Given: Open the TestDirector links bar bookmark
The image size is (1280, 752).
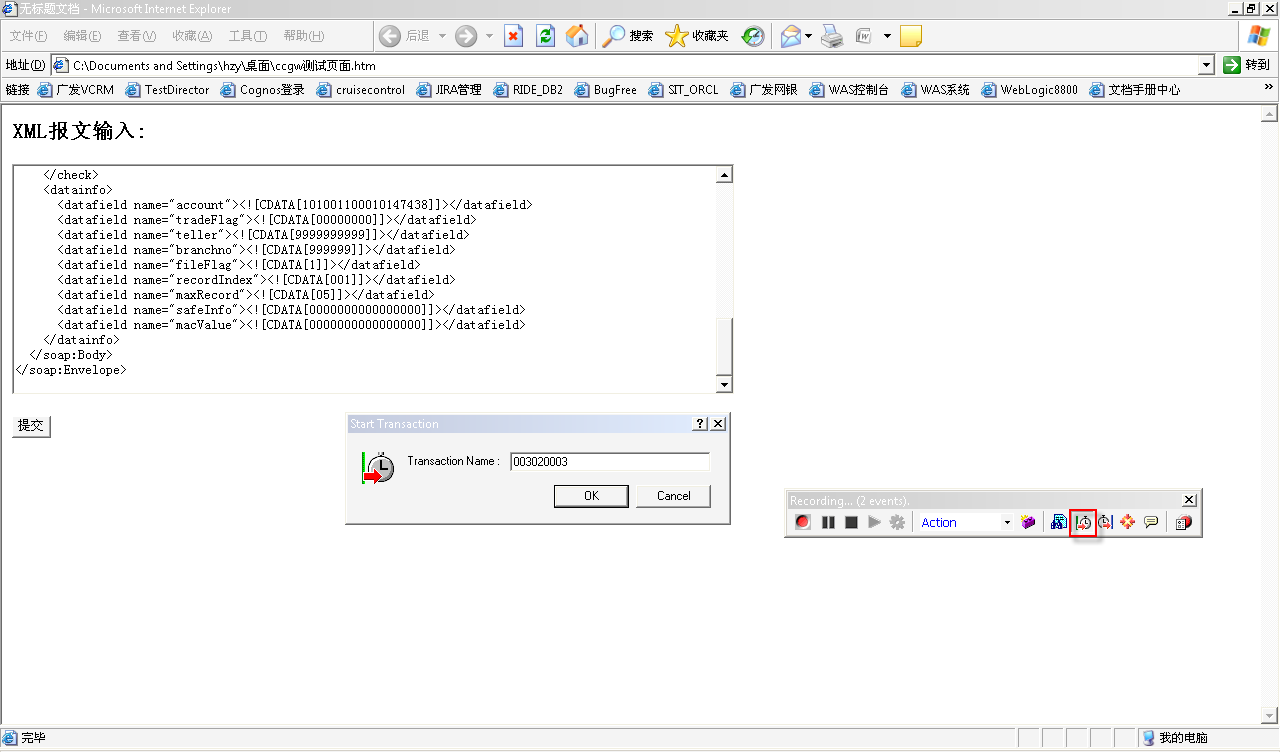Looking at the screenshot, I should click(167, 90).
